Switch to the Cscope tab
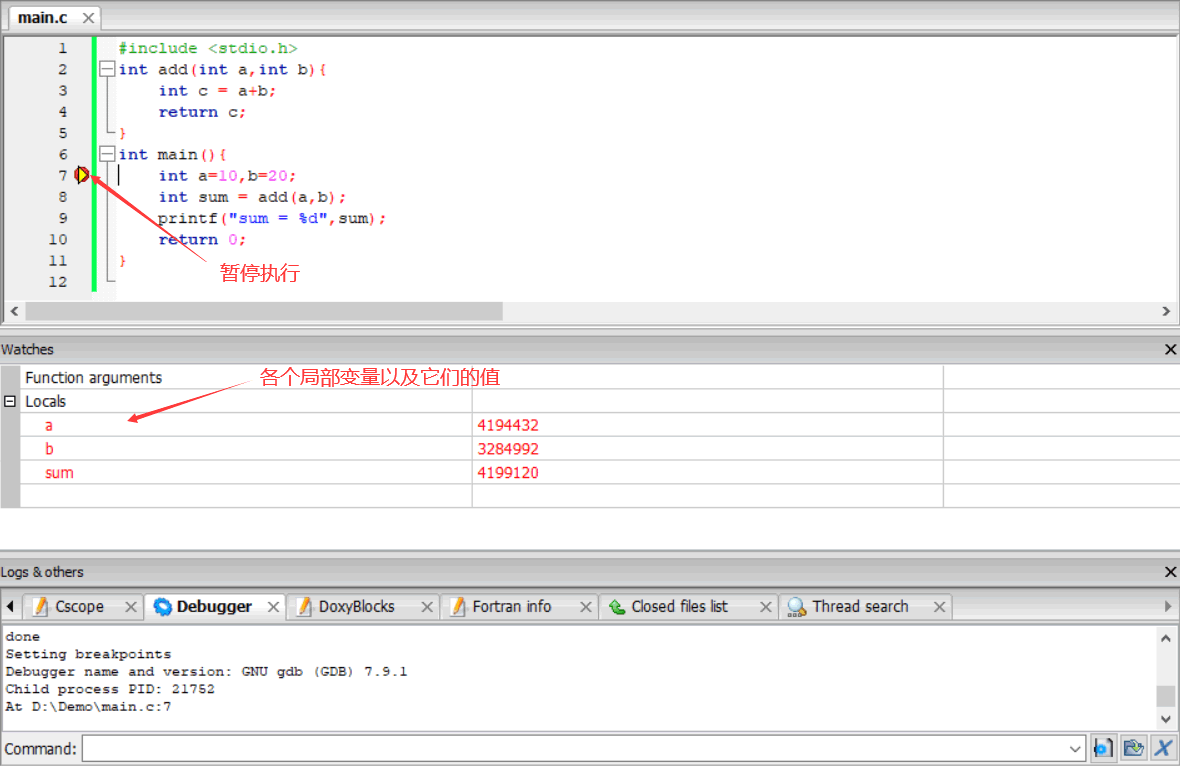 pyautogui.click(x=79, y=606)
